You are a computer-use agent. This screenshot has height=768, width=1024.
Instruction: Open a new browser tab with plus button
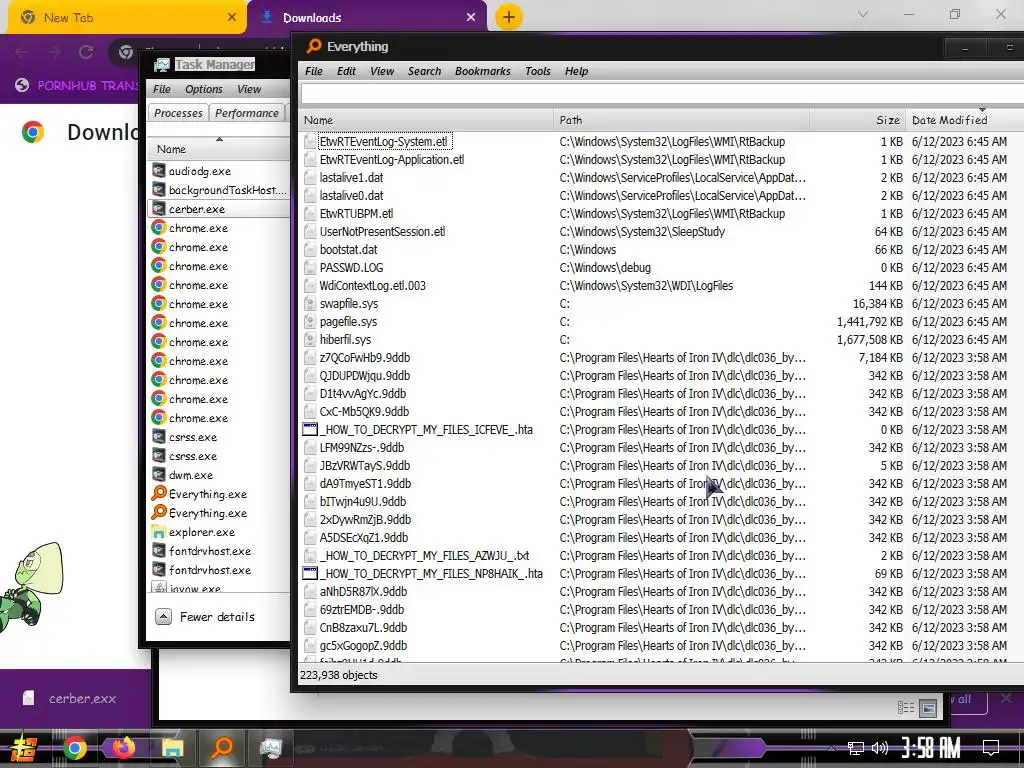tap(509, 17)
